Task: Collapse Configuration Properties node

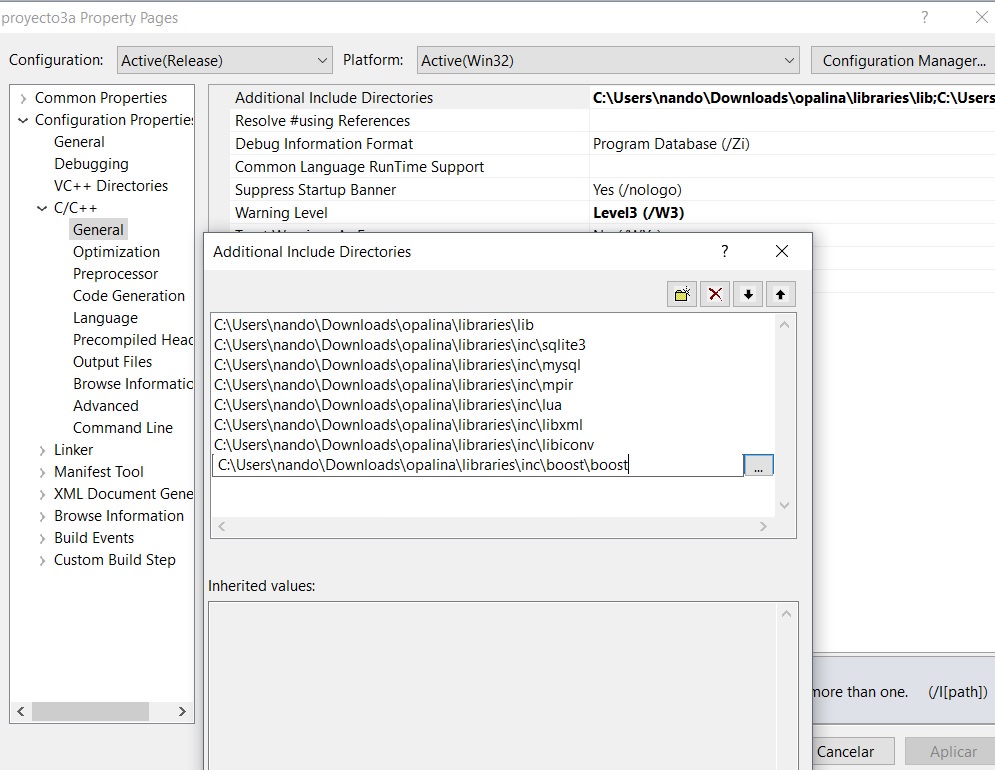Action: click(x=23, y=120)
